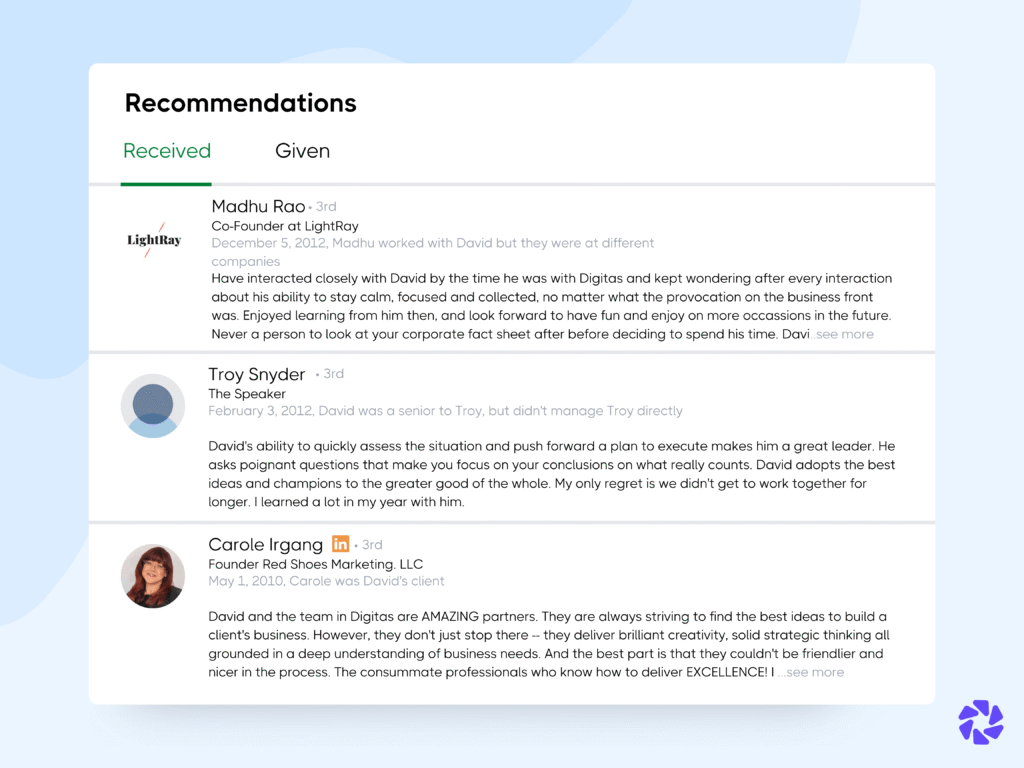Viewport: 1024px width, 768px height.
Task: Open the purple pinwheel logo in bottom corner
Action: [980, 722]
